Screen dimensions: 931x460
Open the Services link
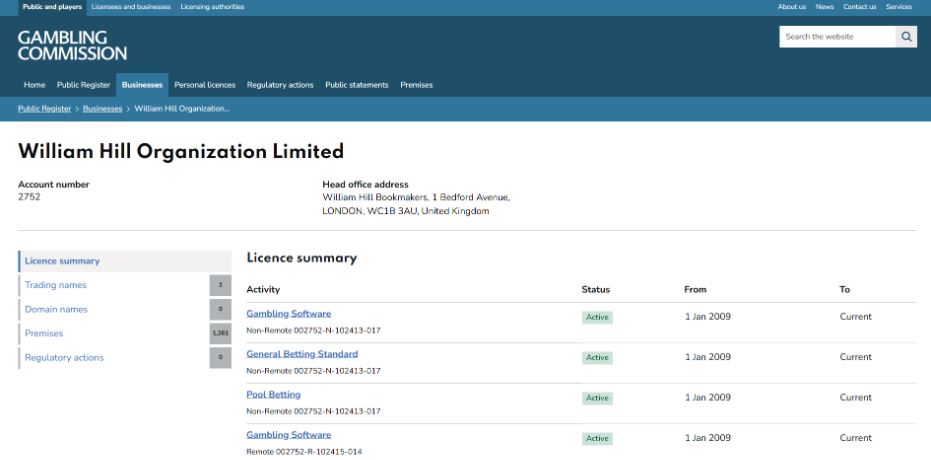[x=899, y=7]
